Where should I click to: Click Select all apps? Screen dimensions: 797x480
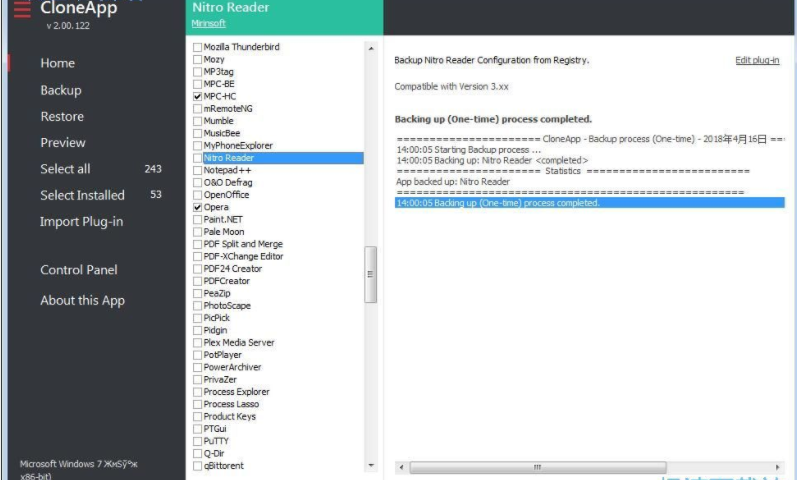coord(65,169)
